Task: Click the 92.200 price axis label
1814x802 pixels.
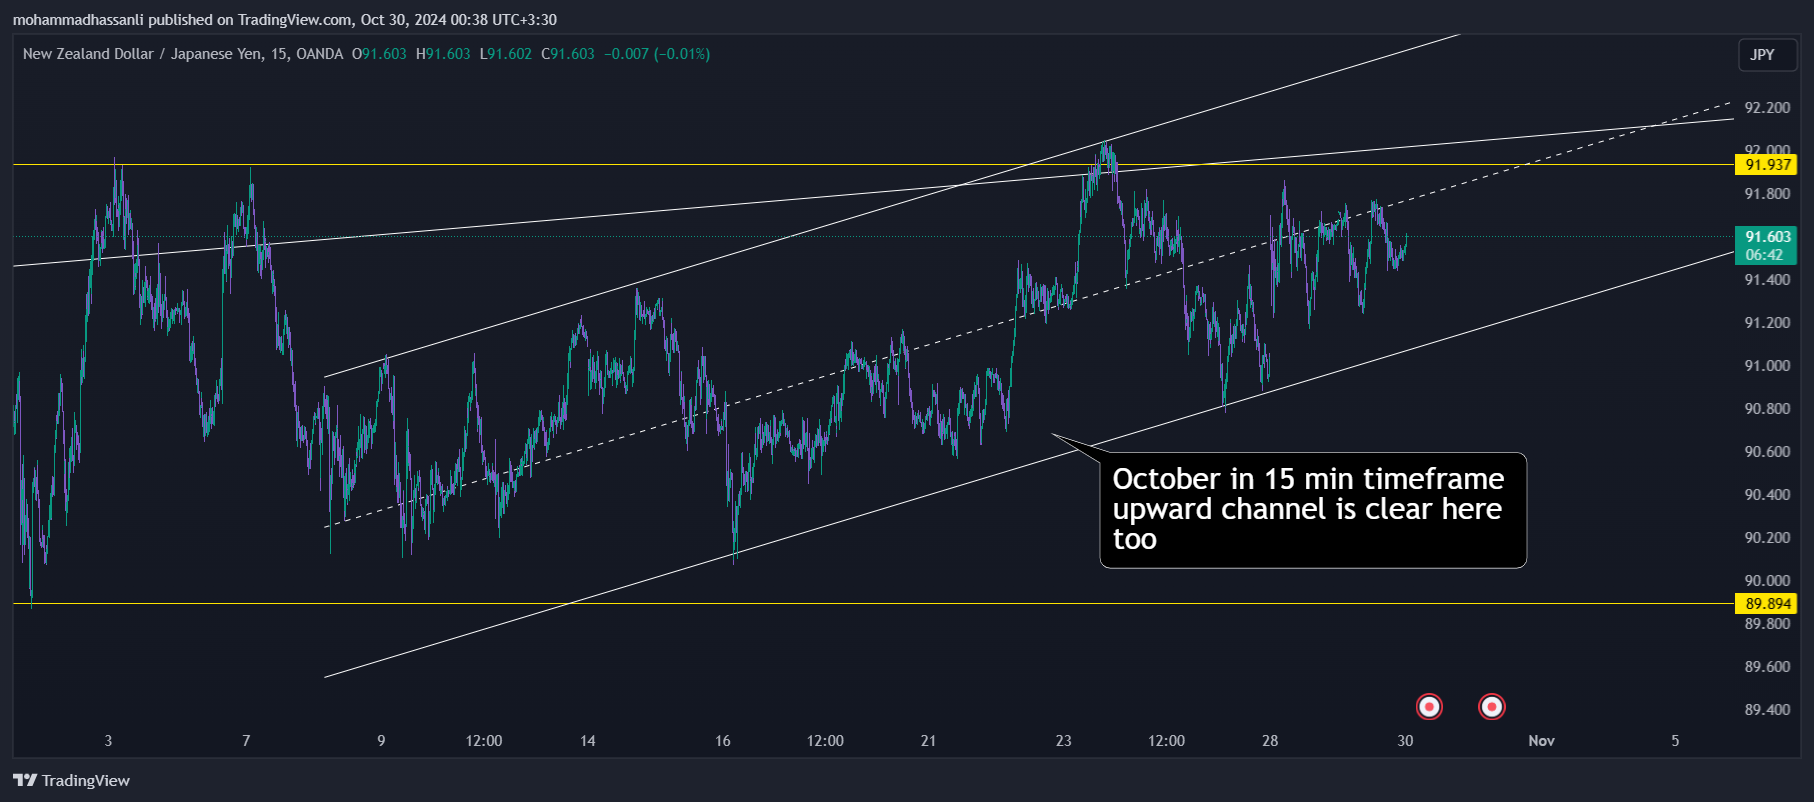Action: coord(1767,108)
